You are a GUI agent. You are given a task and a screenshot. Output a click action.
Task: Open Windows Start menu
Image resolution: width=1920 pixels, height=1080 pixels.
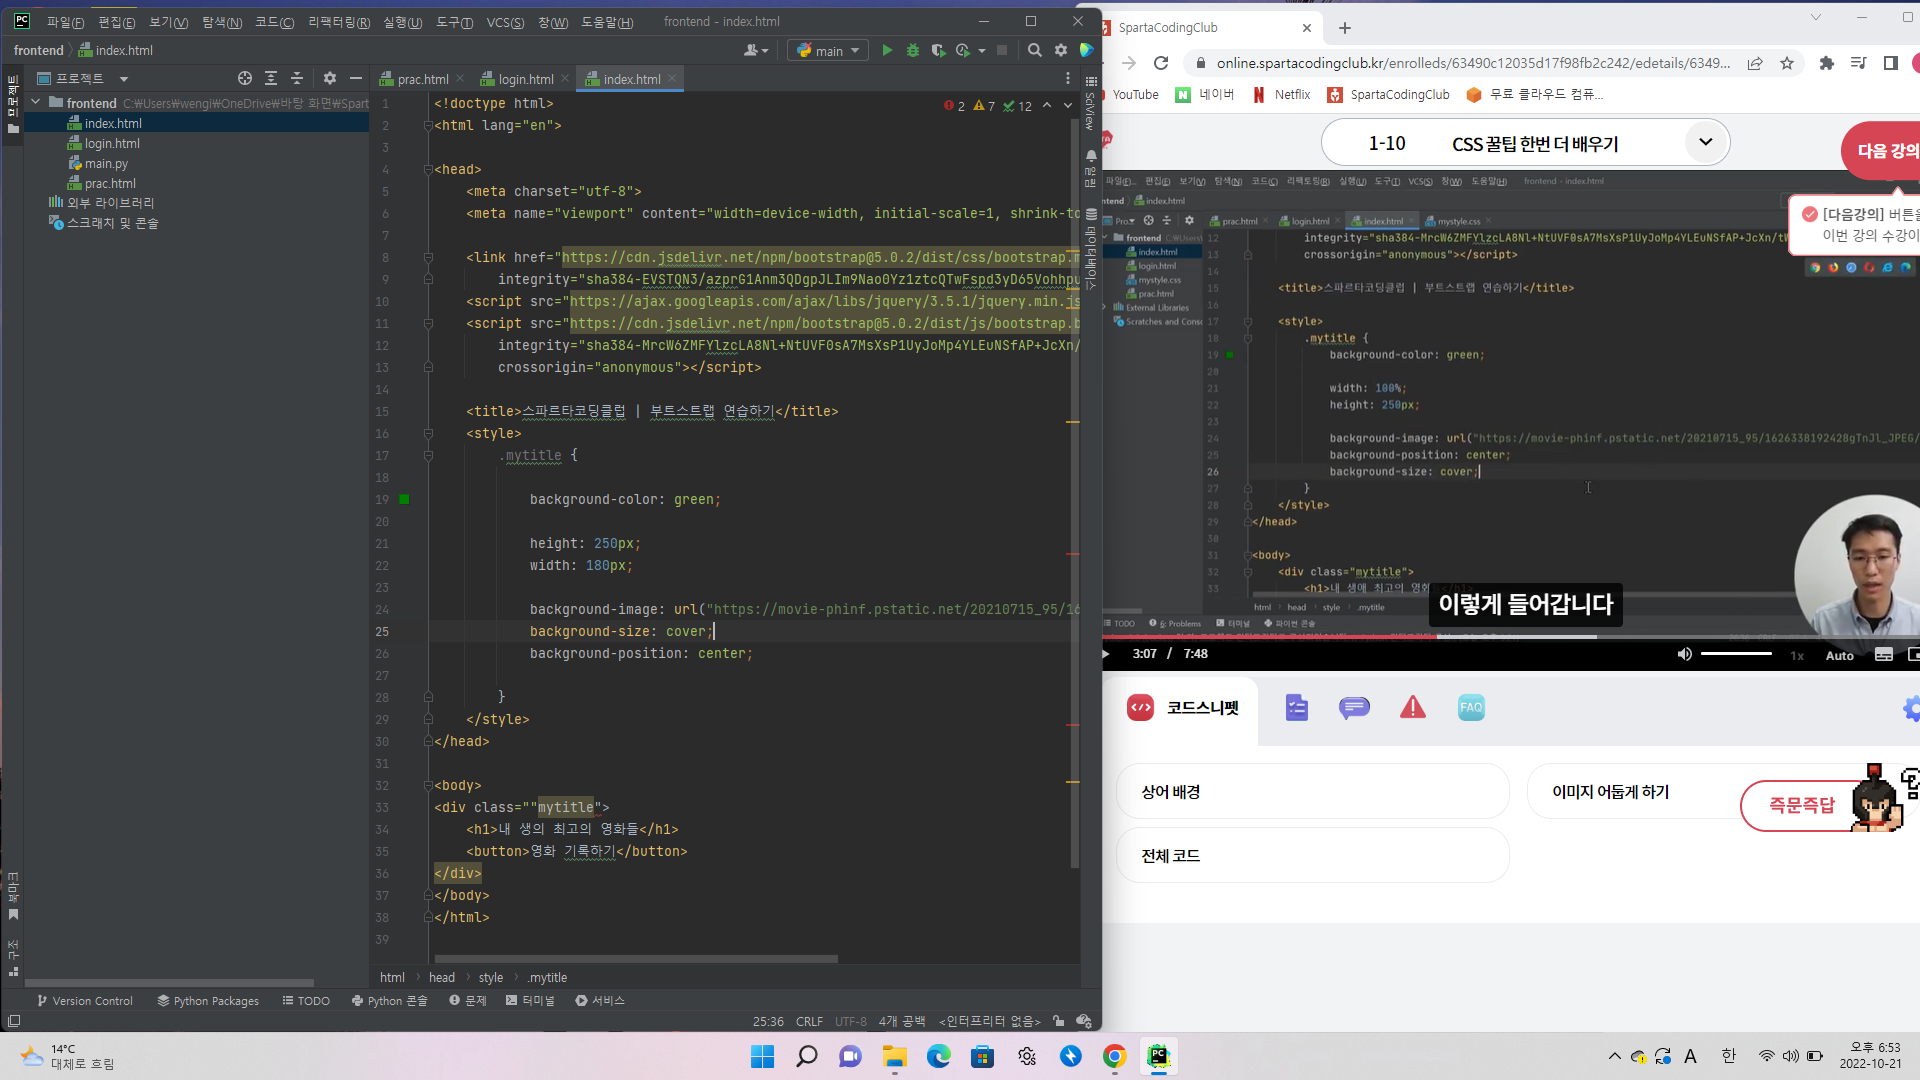[x=762, y=1056]
